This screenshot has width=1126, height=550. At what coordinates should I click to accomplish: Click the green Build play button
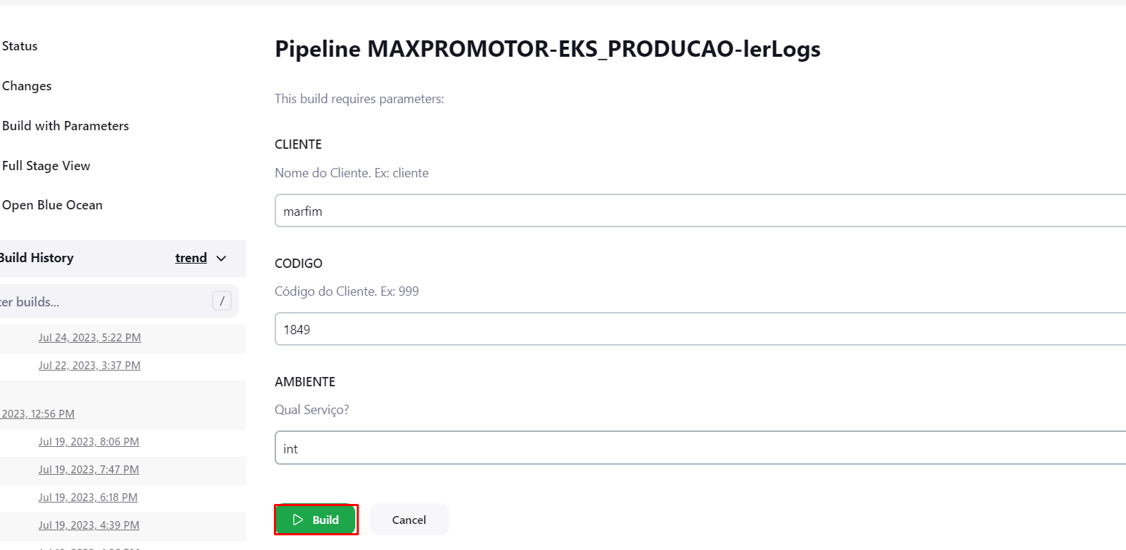316,520
